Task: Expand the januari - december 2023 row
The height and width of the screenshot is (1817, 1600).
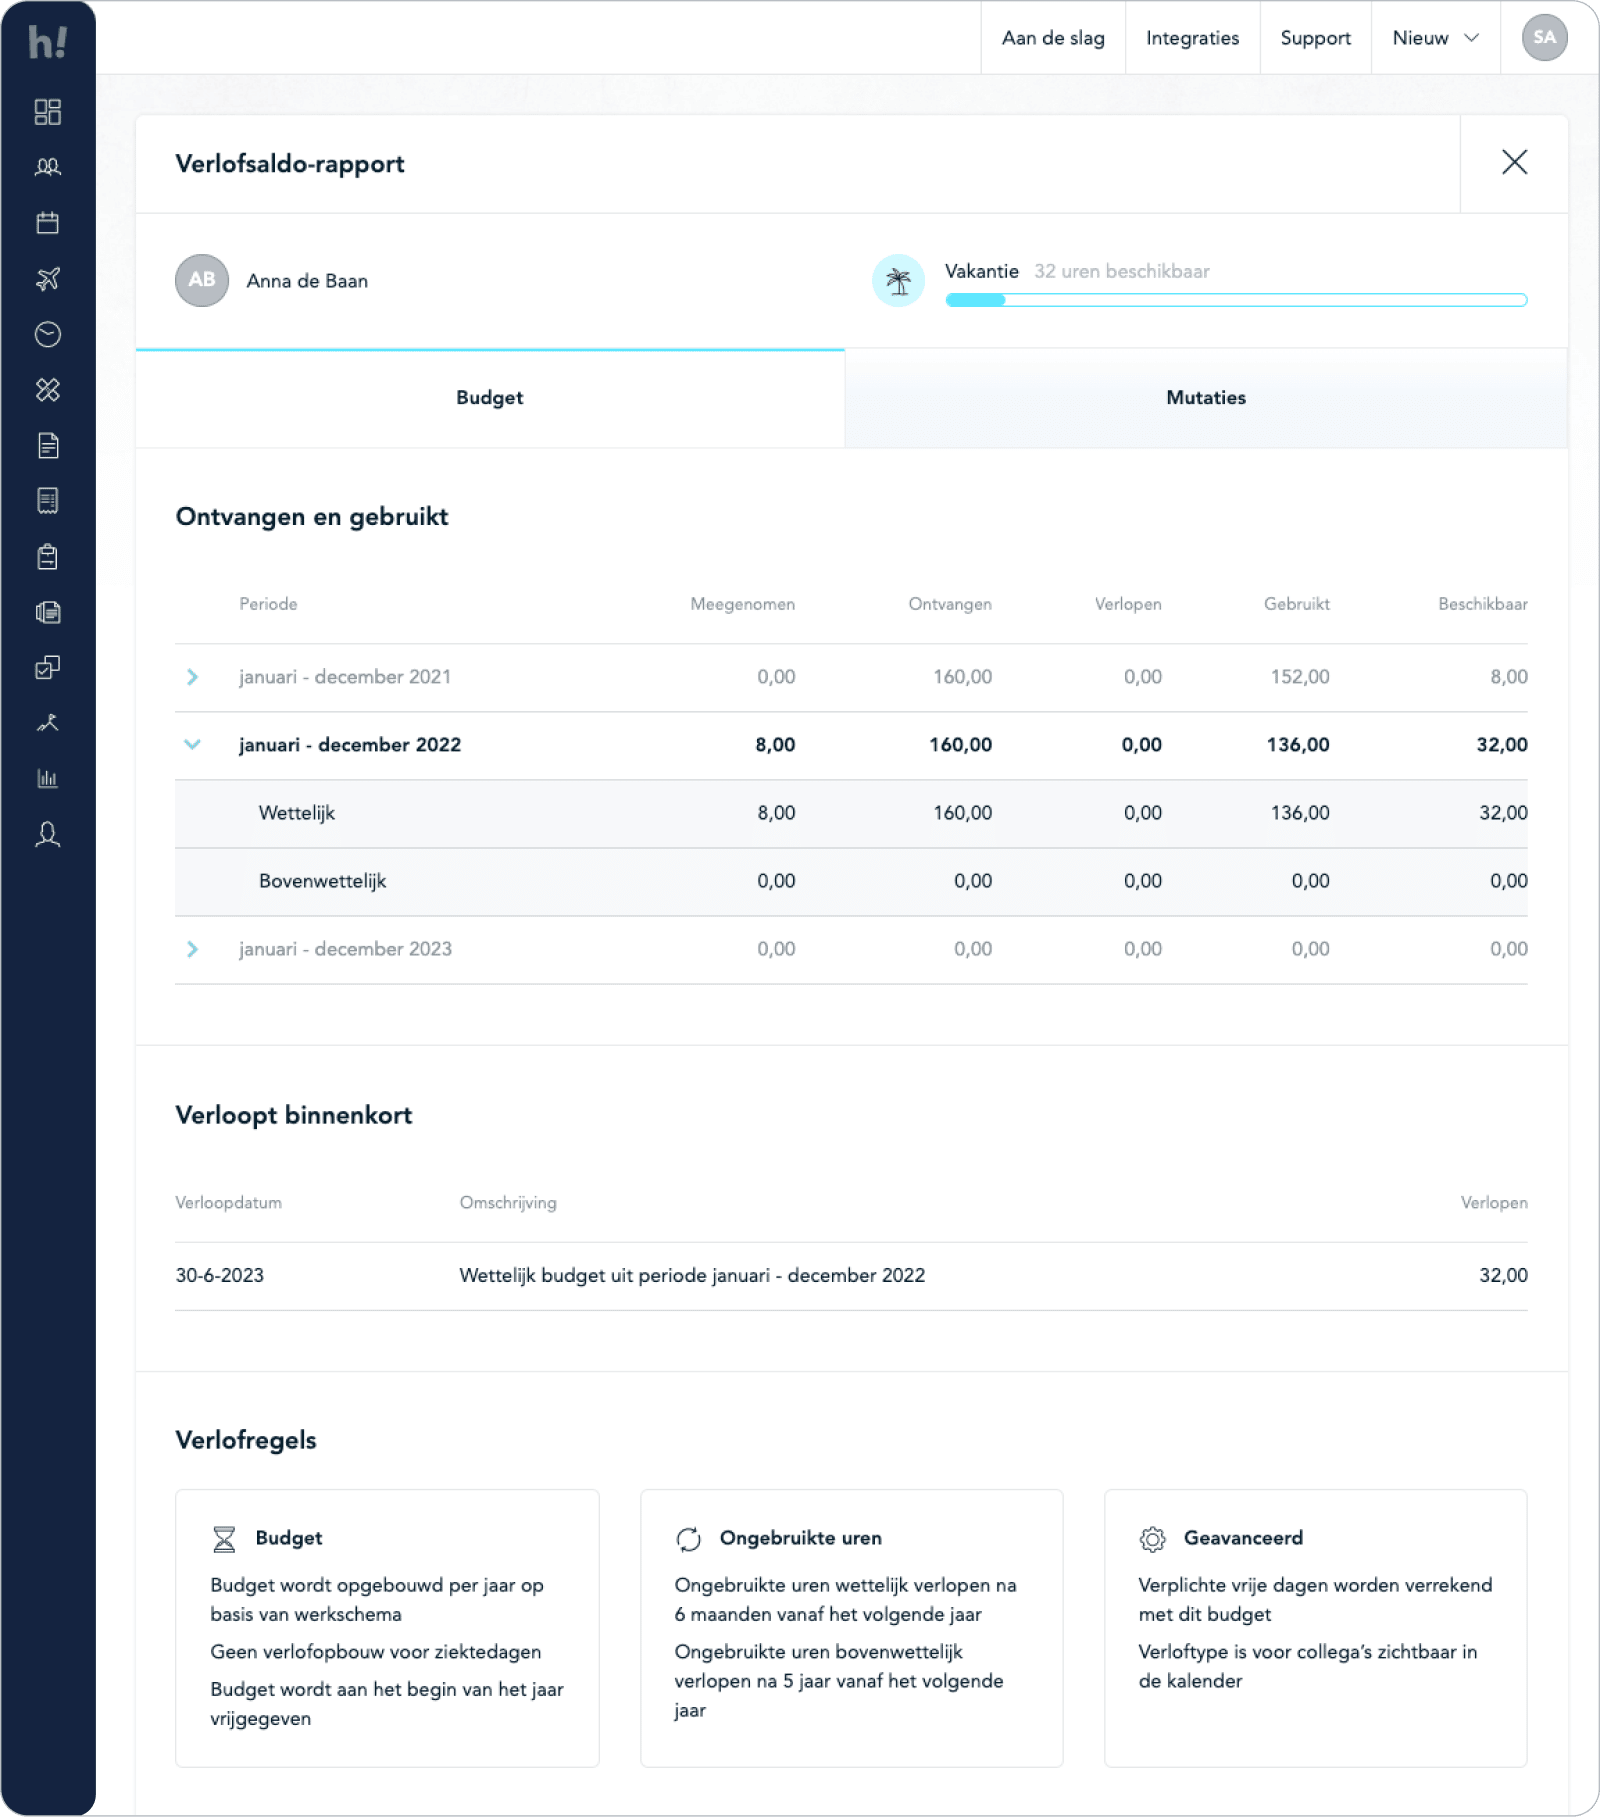Action: 193,950
